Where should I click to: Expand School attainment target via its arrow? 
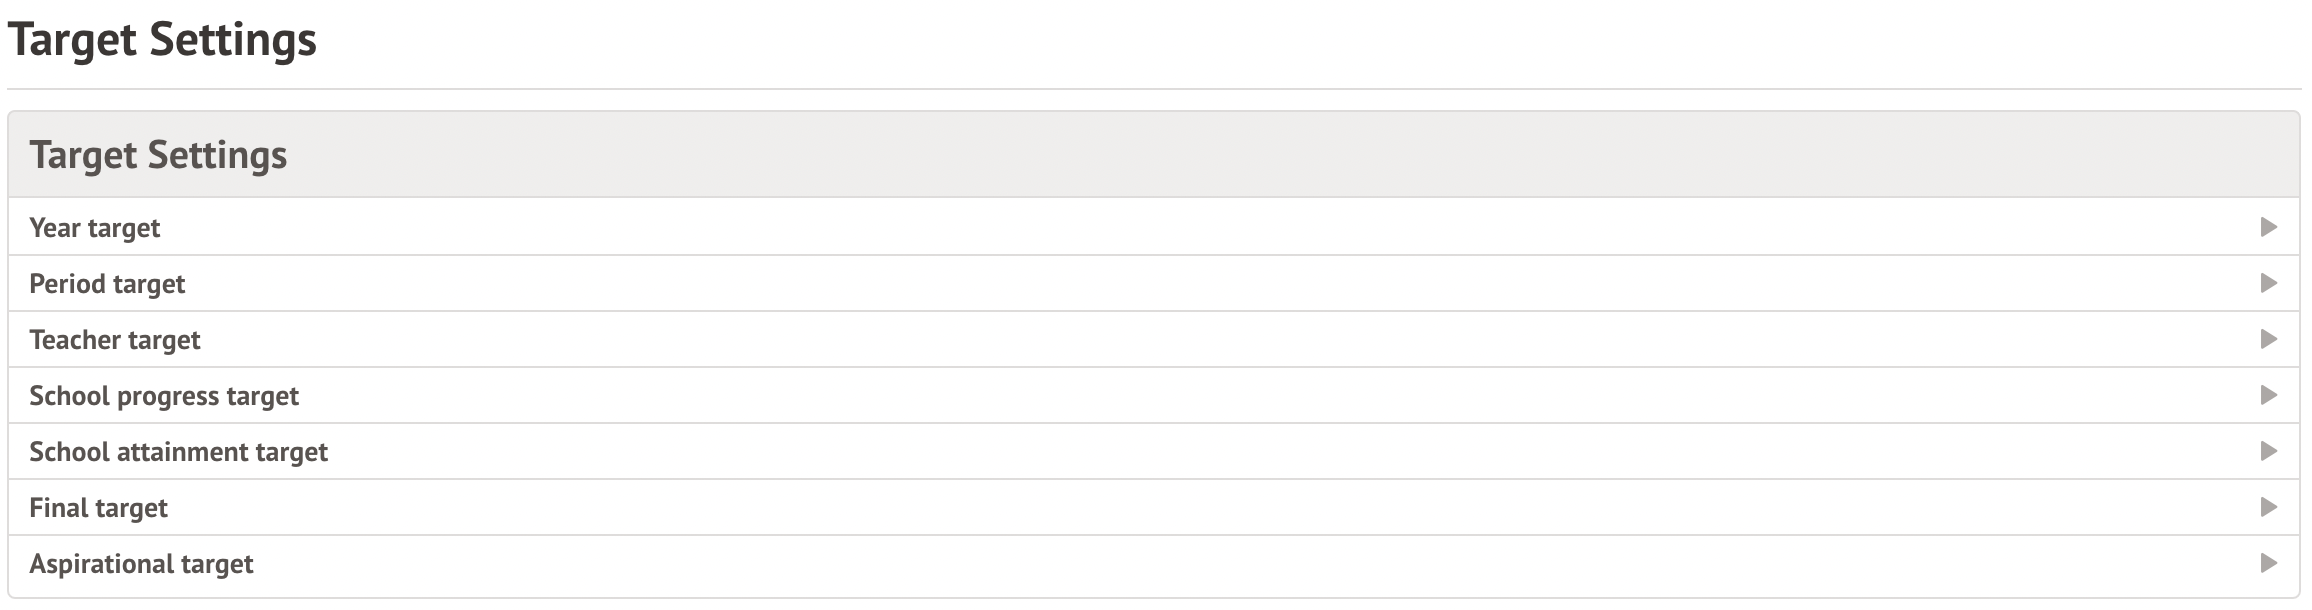pyautogui.click(x=2268, y=451)
